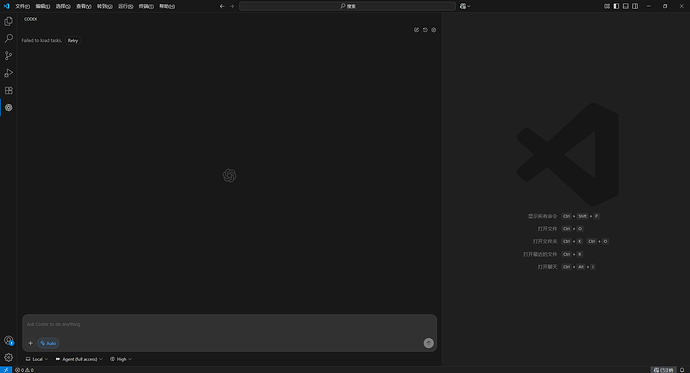Focus the Ask Codex to do anything input
690x373 pixels.
click(229, 325)
